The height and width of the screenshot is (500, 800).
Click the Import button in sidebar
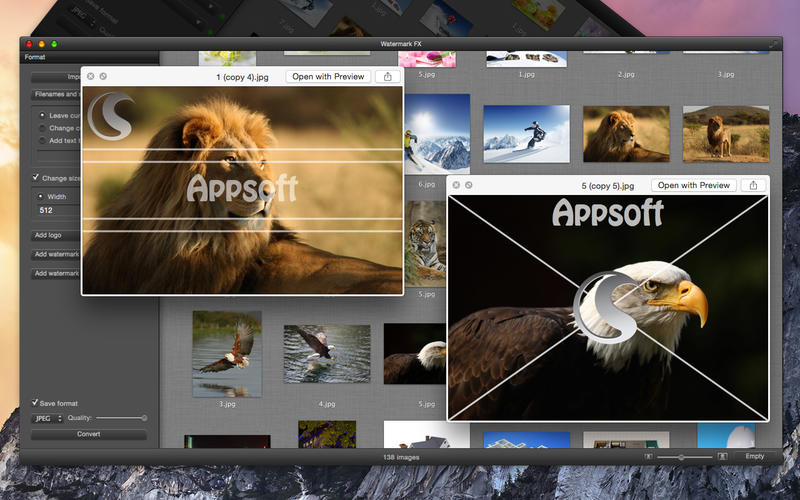point(56,77)
